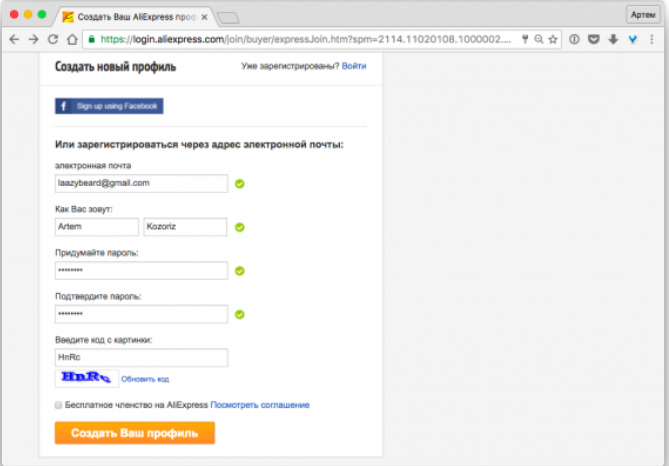Click the download arrow extension icon
Image resolution: width=669 pixels, height=466 pixels.
coord(613,39)
